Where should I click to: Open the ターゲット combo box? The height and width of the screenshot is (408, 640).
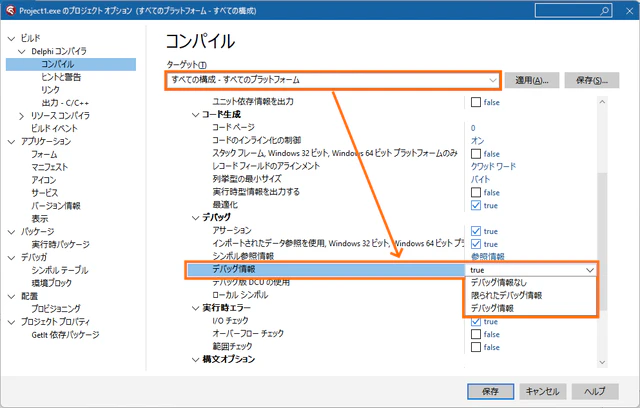(x=332, y=80)
